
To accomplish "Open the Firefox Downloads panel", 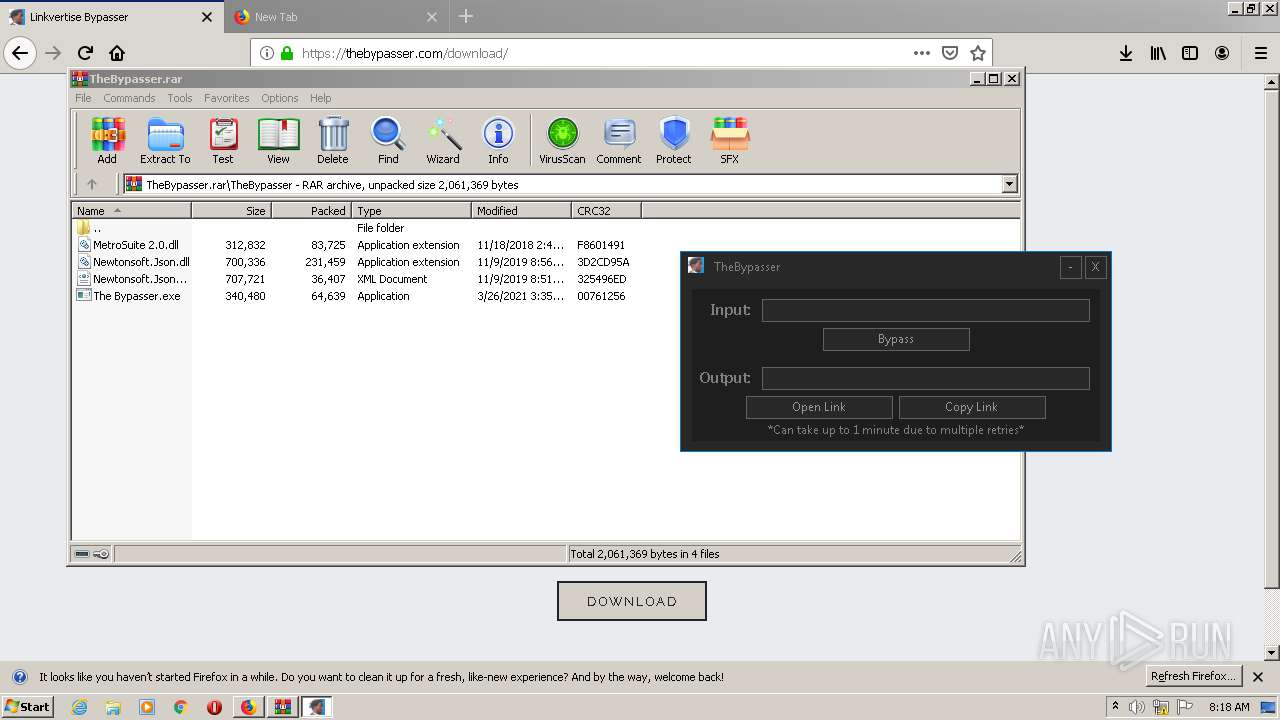I will click(1126, 53).
